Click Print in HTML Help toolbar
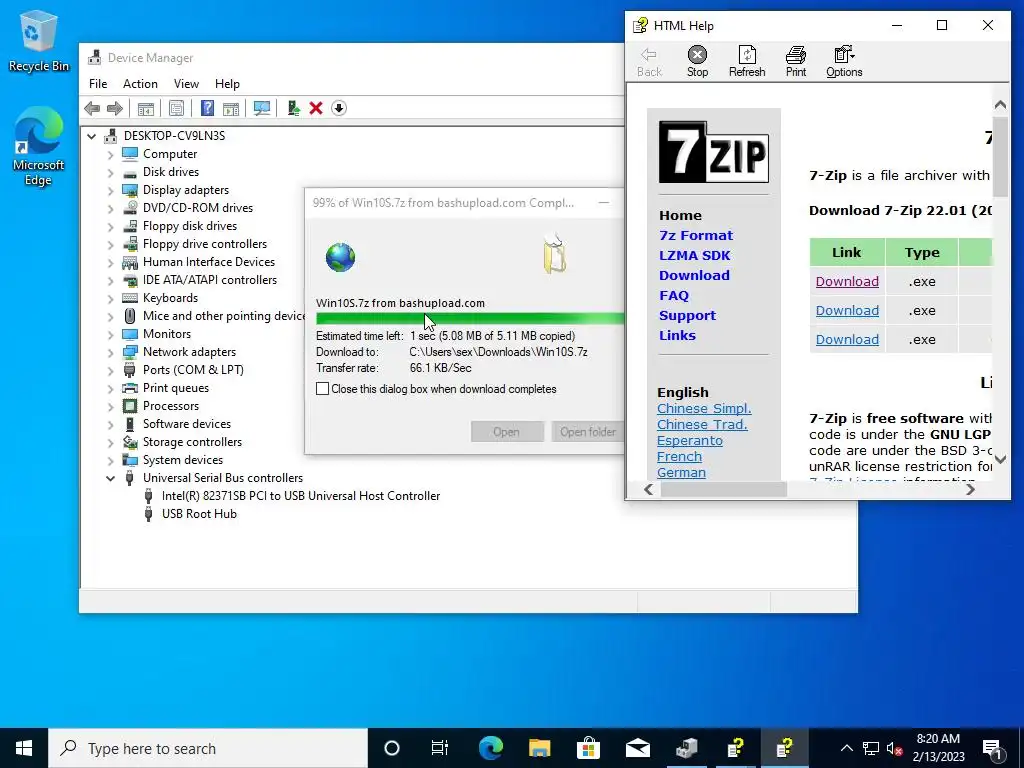1024x768 pixels. point(795,61)
